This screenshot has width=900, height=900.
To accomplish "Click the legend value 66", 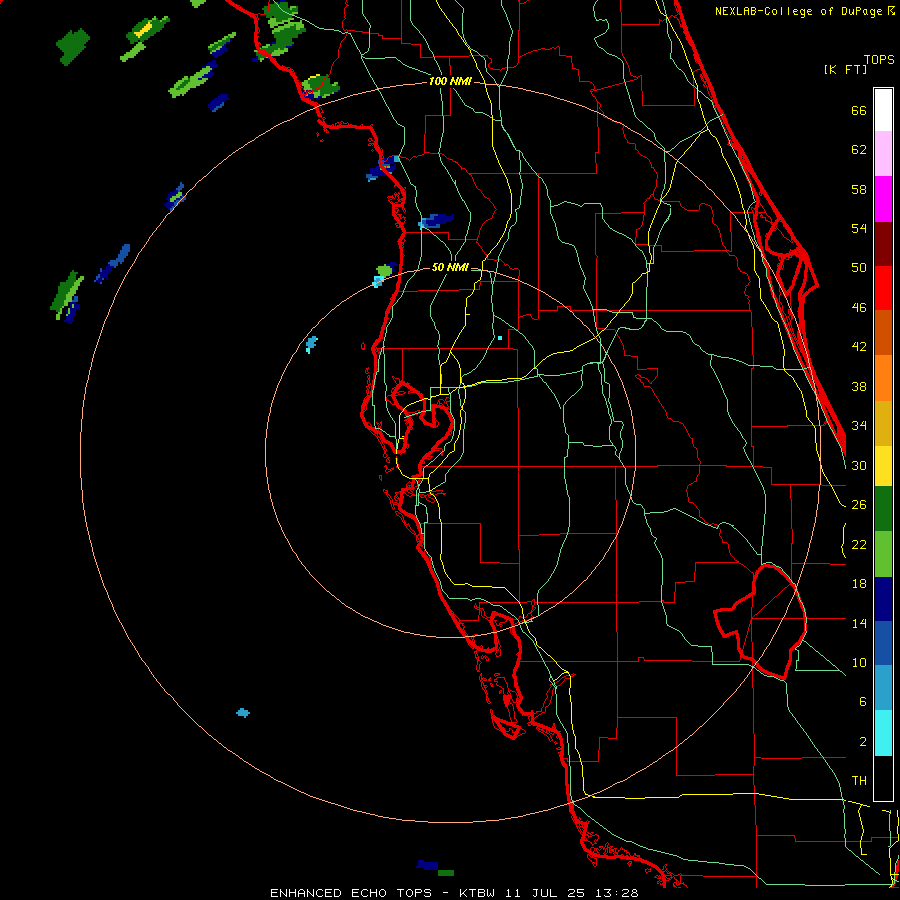I will click(859, 111).
